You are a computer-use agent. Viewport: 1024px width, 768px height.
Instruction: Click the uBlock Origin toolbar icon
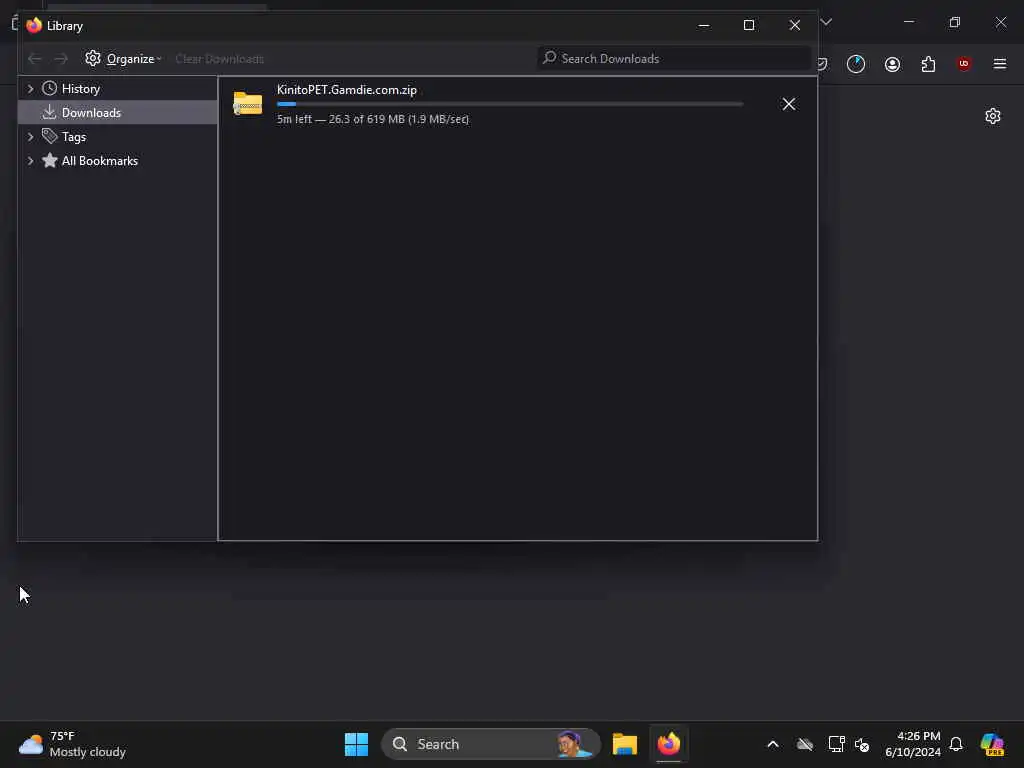964,63
